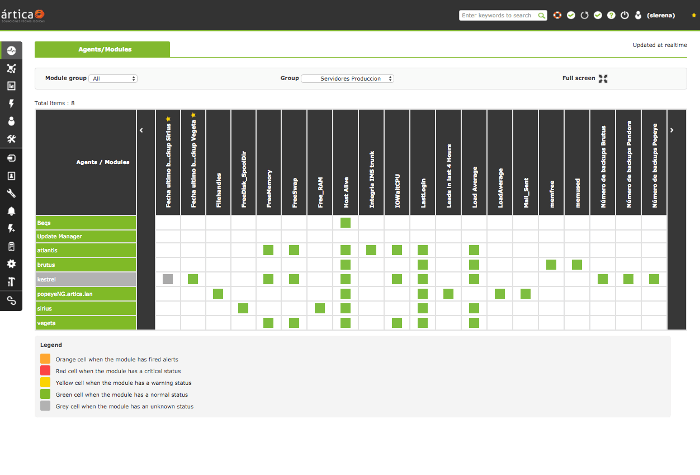Click the Full screen icon
The image size is (700, 475).
tap(602, 78)
